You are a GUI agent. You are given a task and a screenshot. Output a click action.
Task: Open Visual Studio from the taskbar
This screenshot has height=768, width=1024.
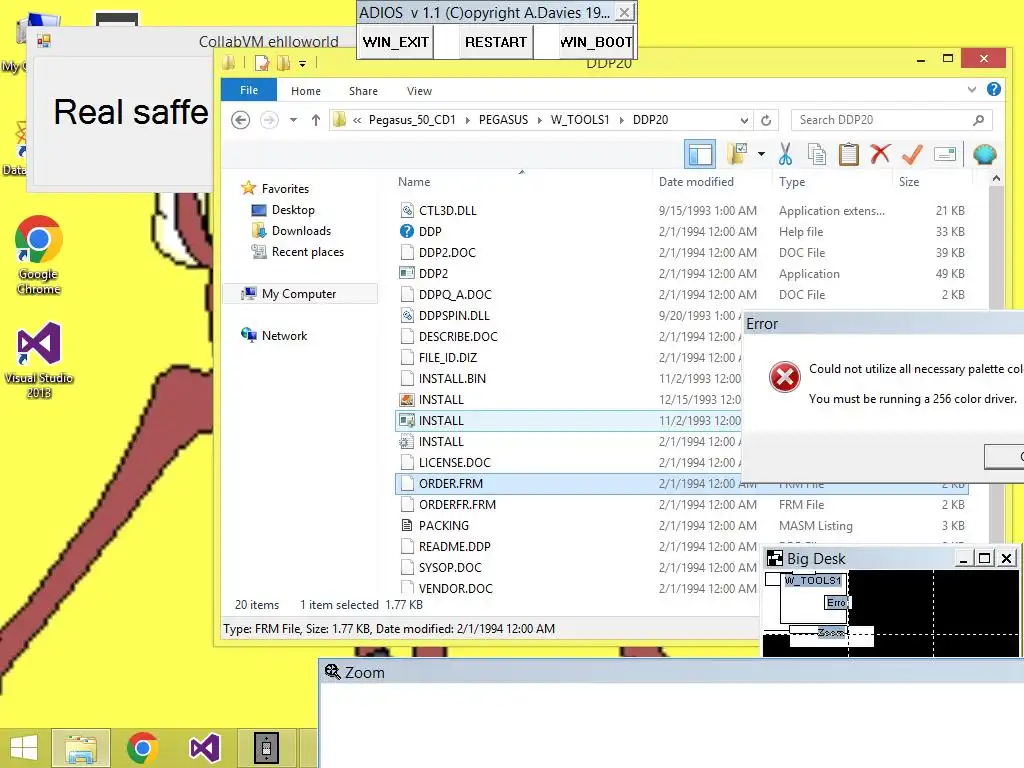tap(204, 748)
